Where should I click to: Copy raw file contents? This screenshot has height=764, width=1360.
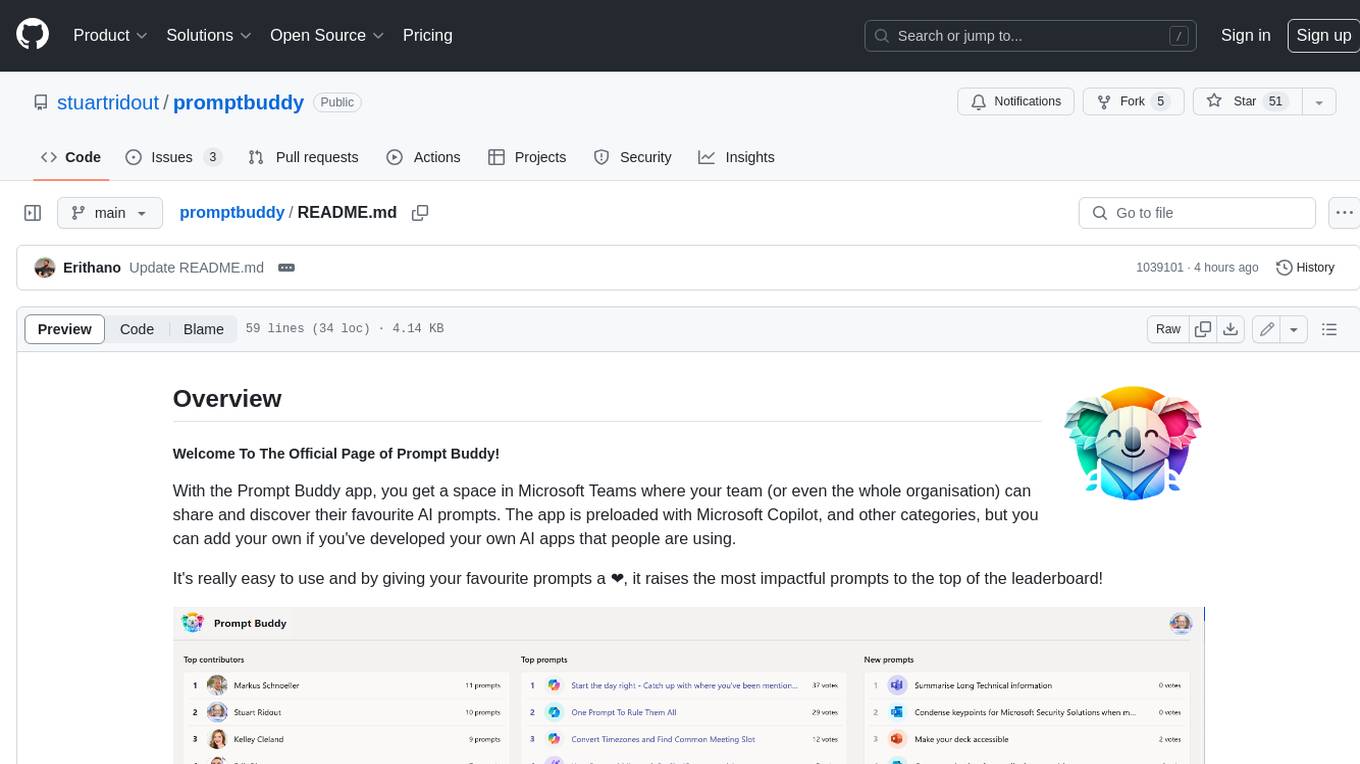click(x=1203, y=329)
